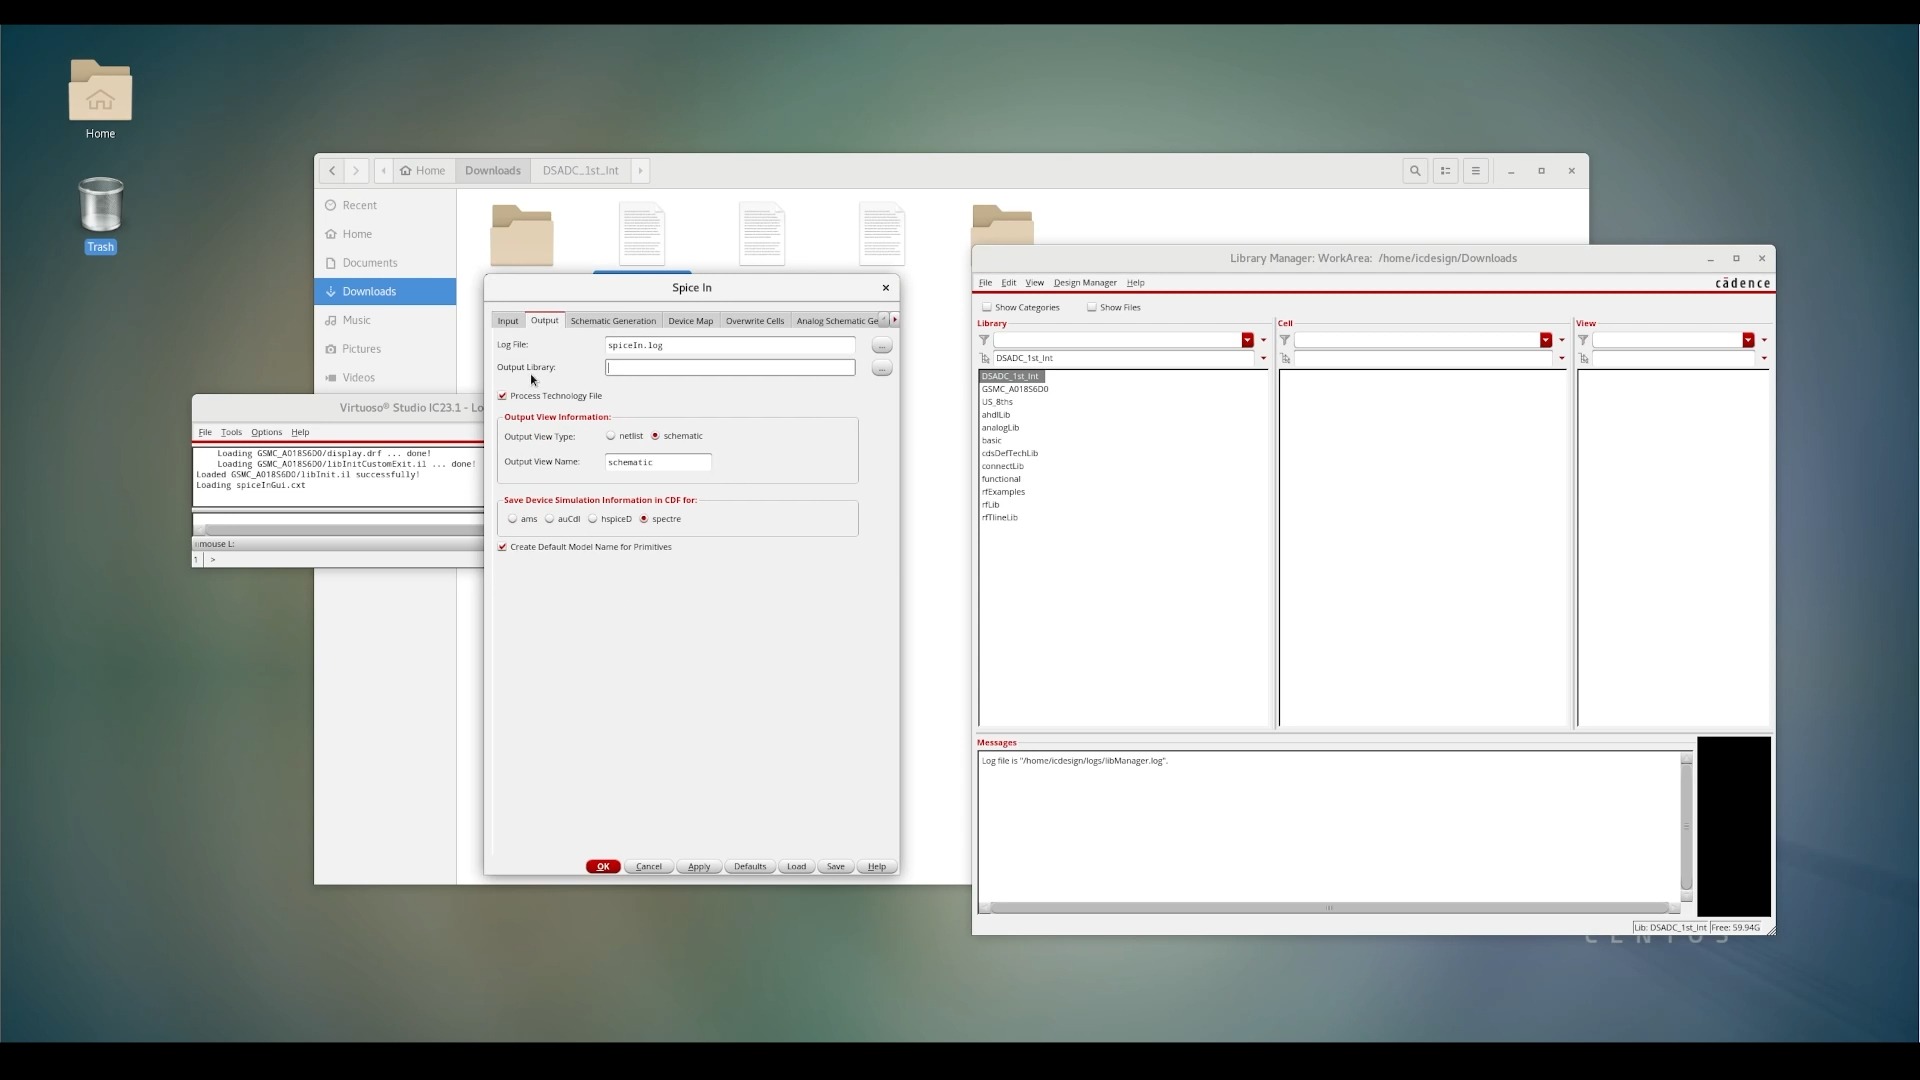Open Library Manager Edit menu
Viewport: 1920px width, 1080px height.
click(1008, 283)
